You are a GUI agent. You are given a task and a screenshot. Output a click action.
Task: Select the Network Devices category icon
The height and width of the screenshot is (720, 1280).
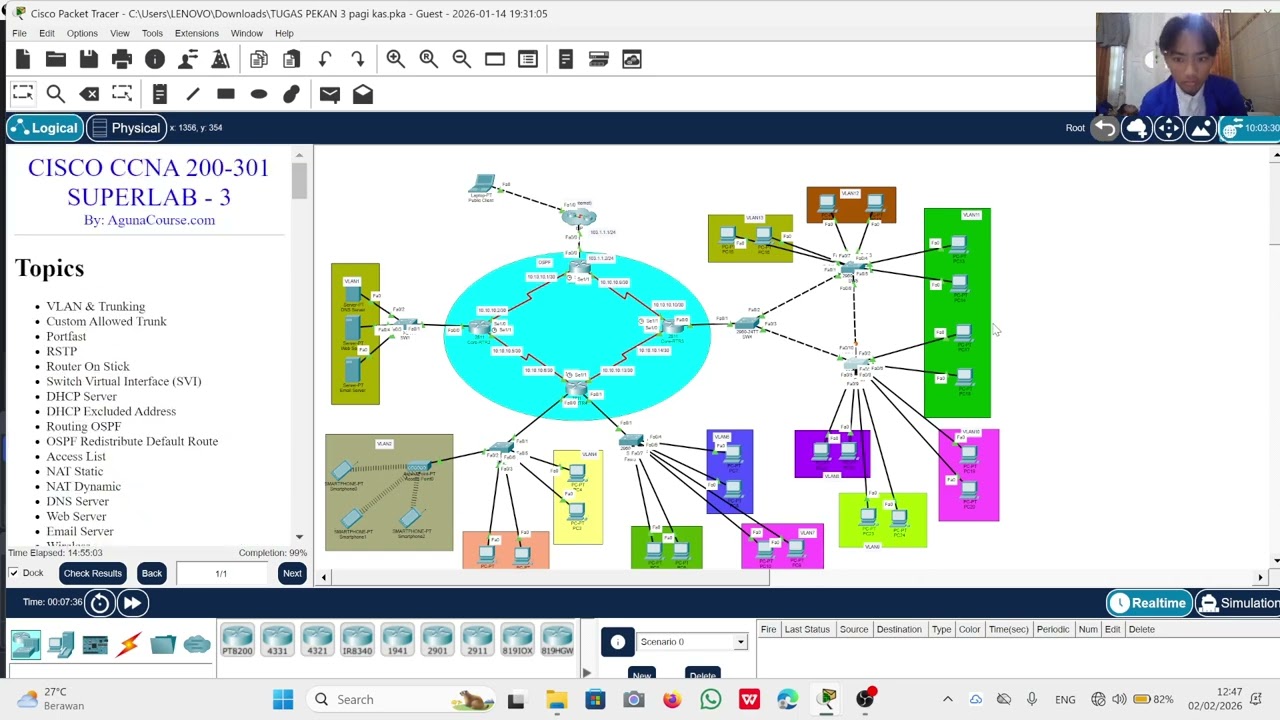click(26, 645)
